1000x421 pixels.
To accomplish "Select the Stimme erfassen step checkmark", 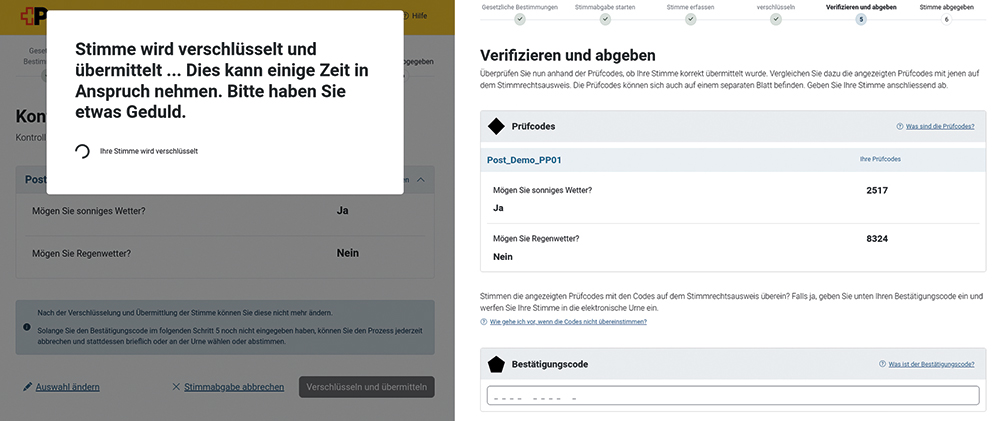I will (x=691, y=19).
